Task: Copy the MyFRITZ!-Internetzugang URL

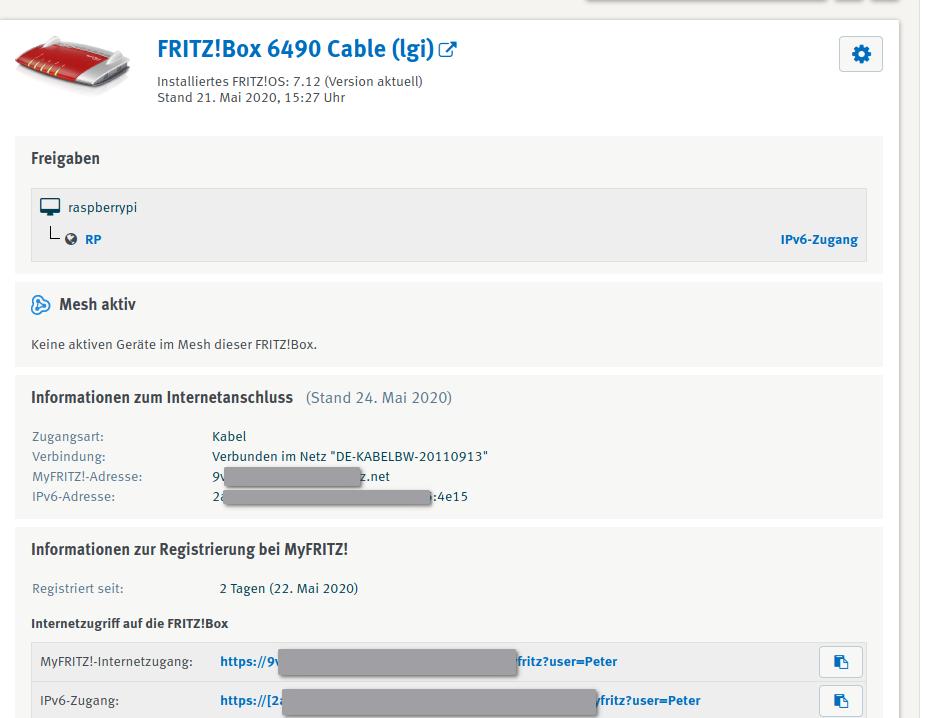Action: (840, 662)
